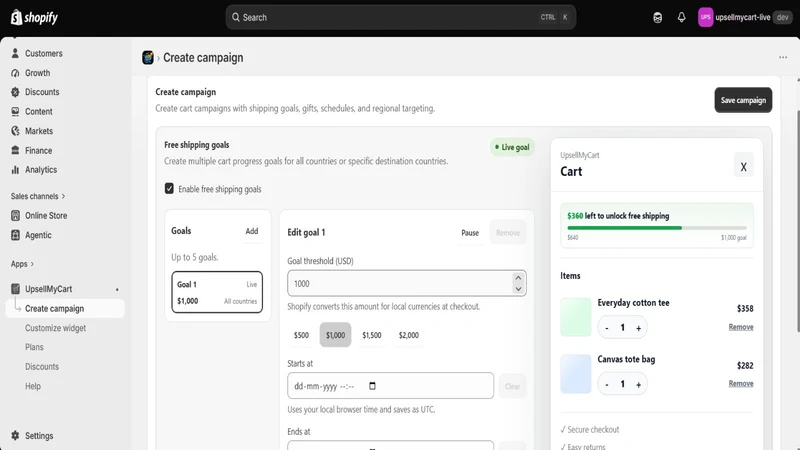
Task: Open the three-dot more actions menu
Action: pos(783,57)
